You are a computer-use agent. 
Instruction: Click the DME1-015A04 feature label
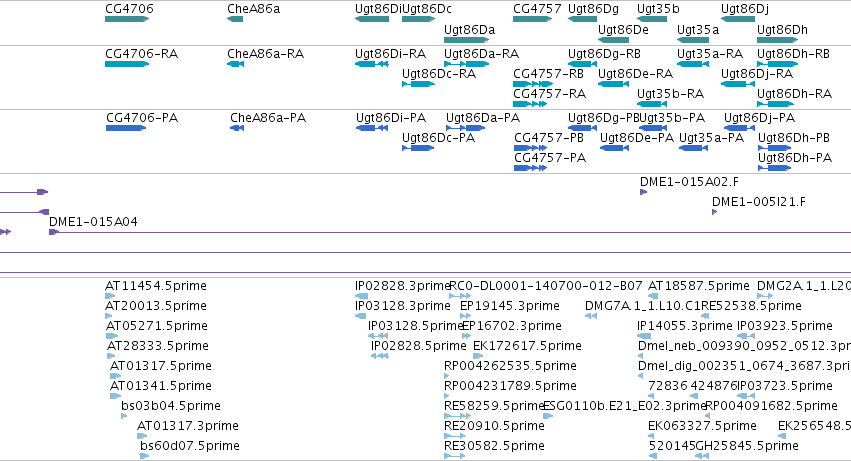tap(93, 222)
